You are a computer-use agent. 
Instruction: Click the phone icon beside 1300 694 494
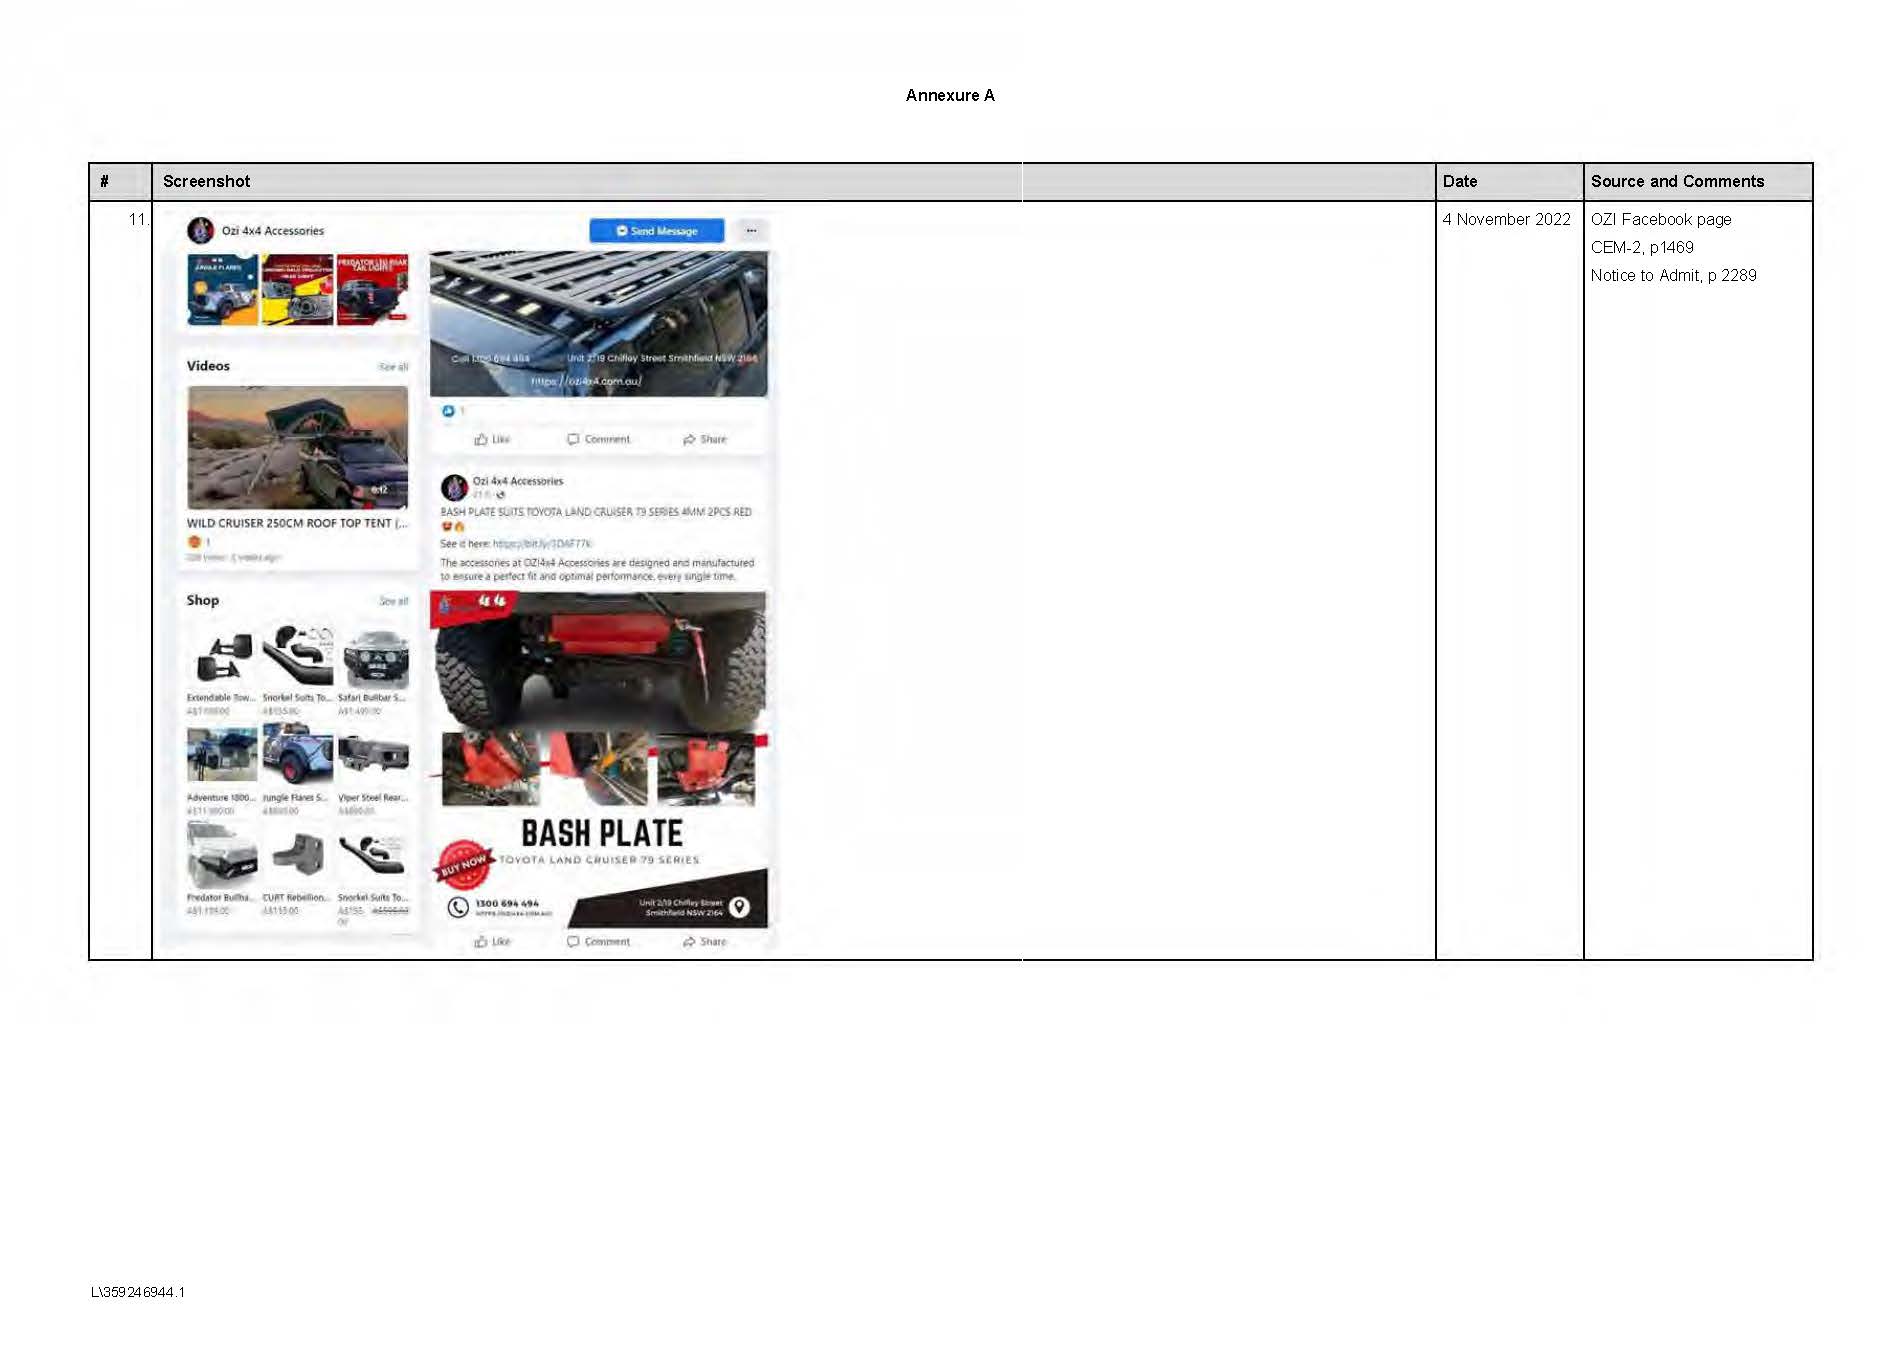point(458,907)
